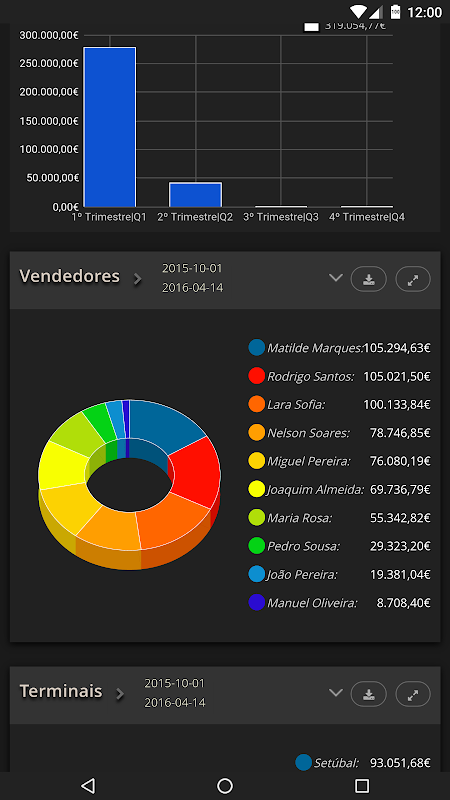Click value 8.708,40€
Image resolution: width=450 pixels, height=800 pixels.
pyautogui.click(x=404, y=603)
